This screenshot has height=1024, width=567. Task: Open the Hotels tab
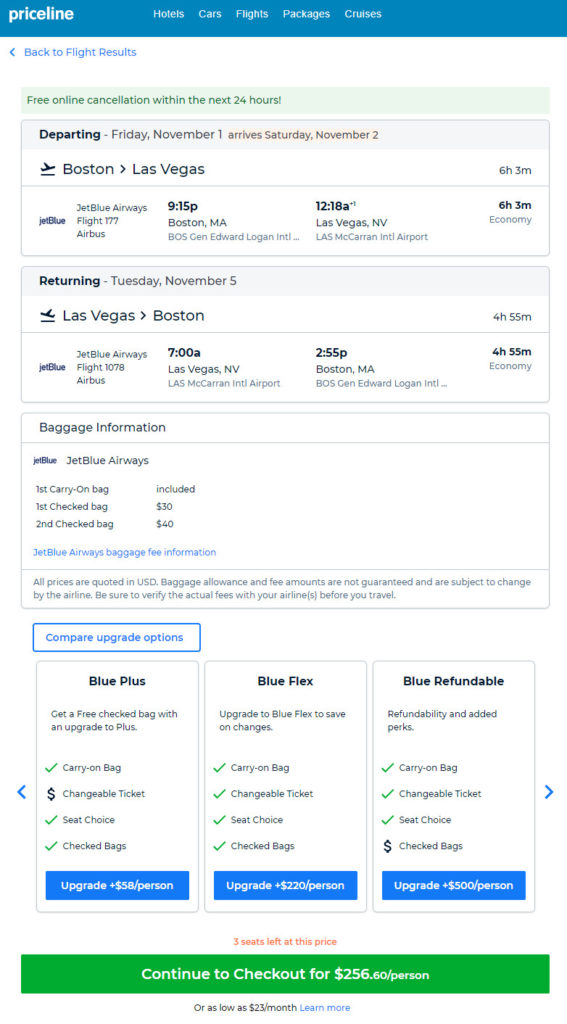pyautogui.click(x=169, y=14)
